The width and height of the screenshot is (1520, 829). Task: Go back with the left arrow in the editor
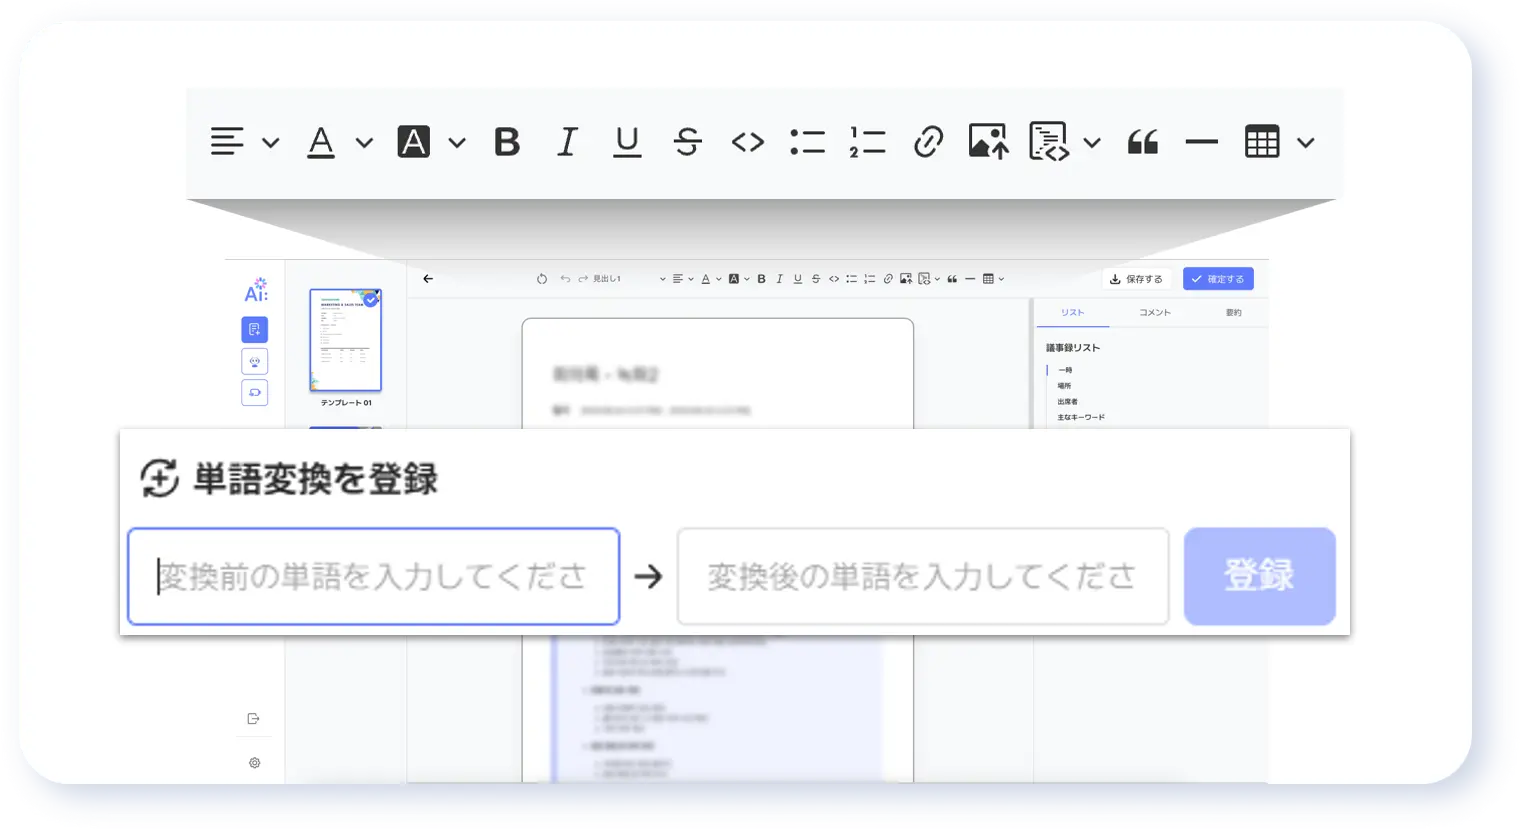[428, 279]
